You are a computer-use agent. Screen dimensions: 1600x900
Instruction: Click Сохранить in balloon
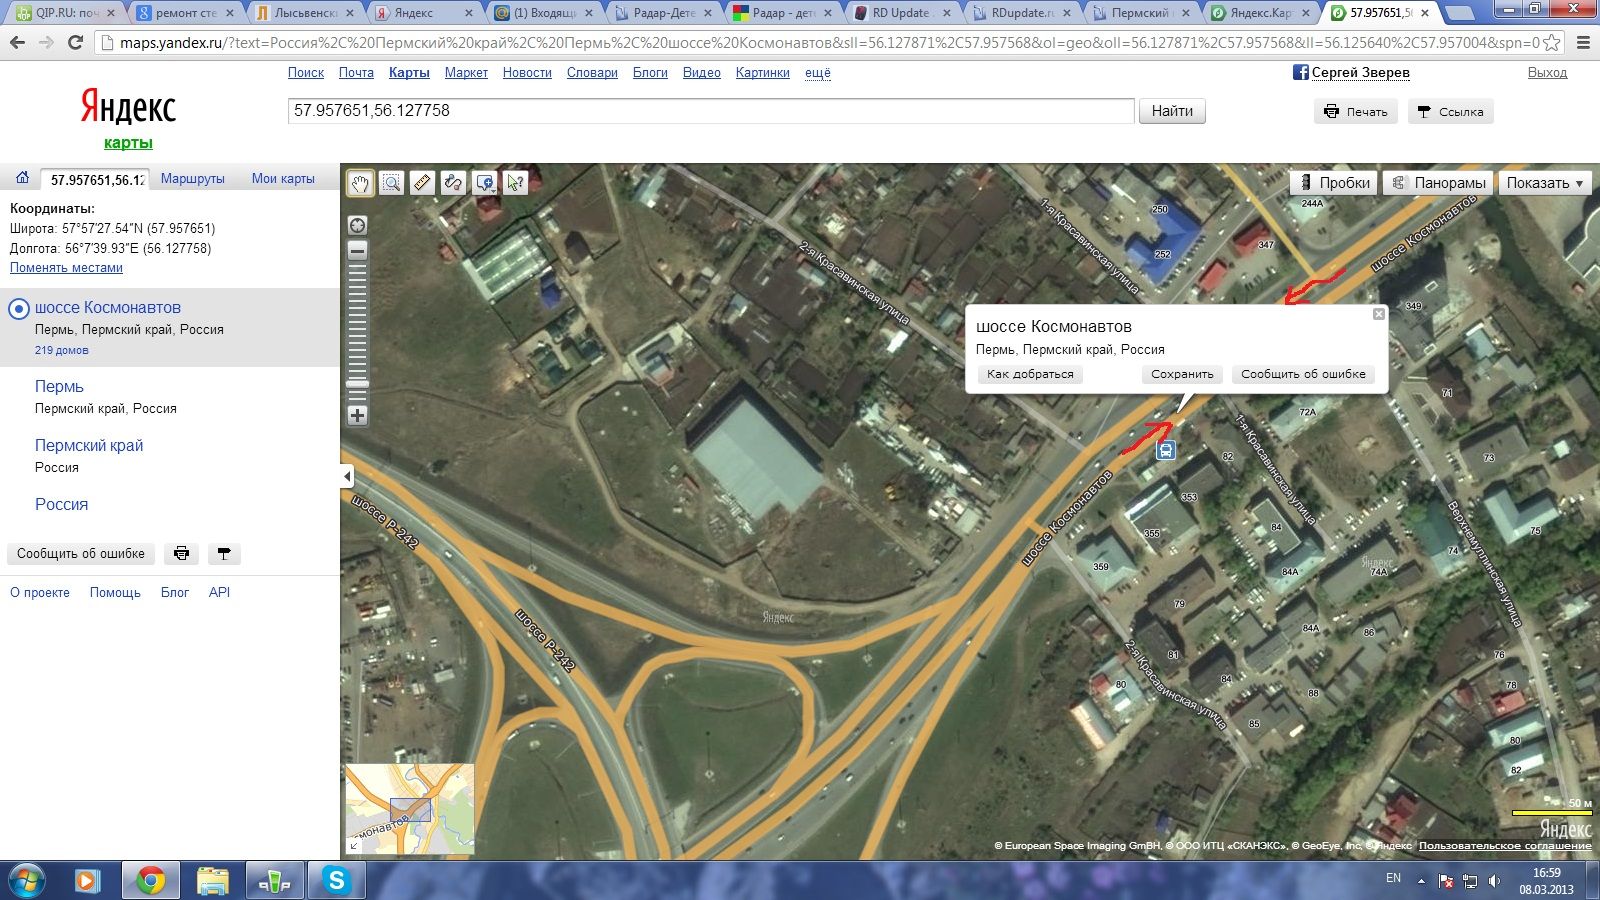pos(1182,374)
